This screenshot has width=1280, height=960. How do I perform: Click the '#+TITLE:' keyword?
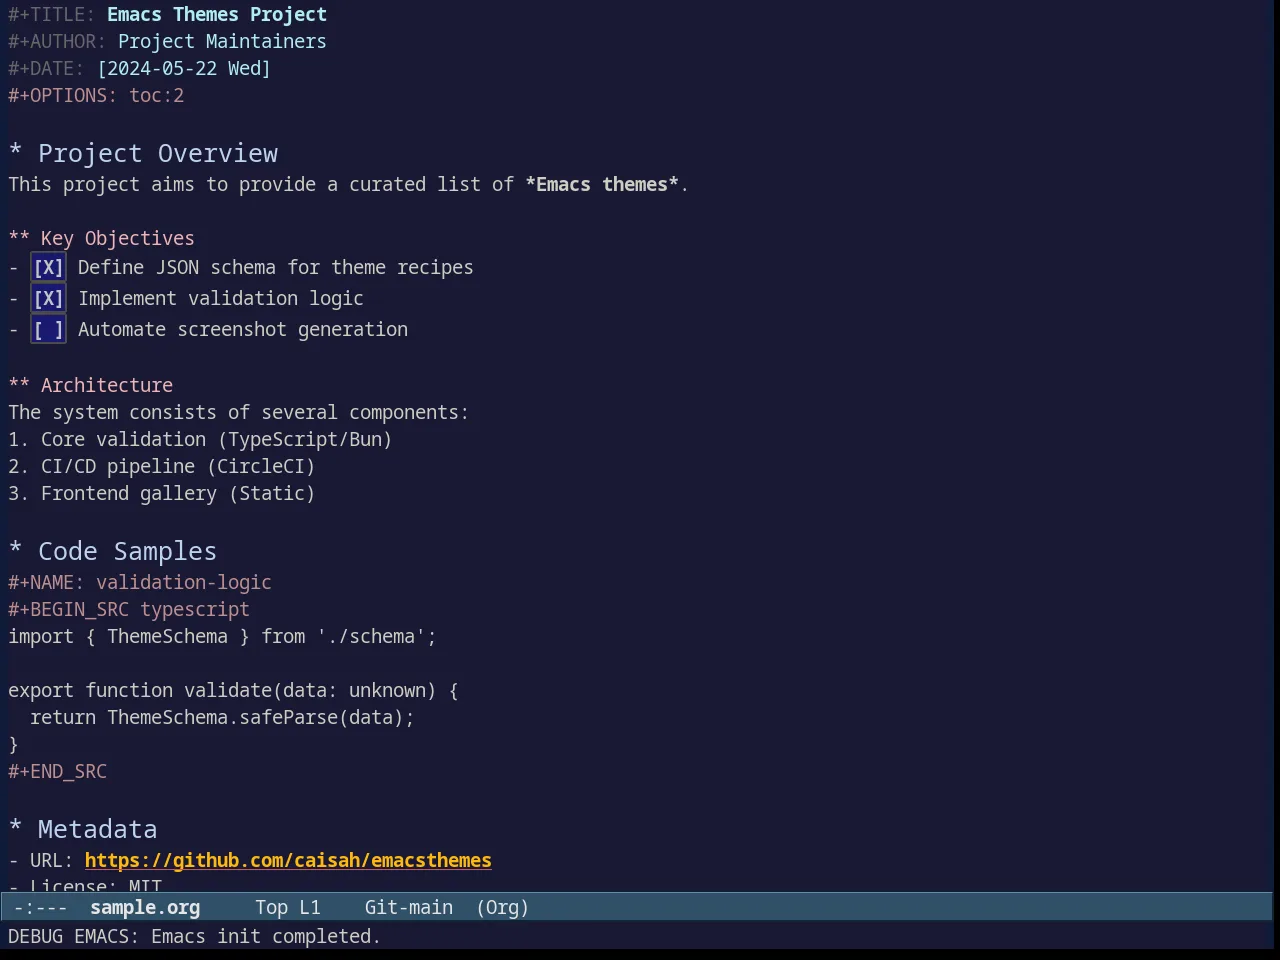click(52, 14)
